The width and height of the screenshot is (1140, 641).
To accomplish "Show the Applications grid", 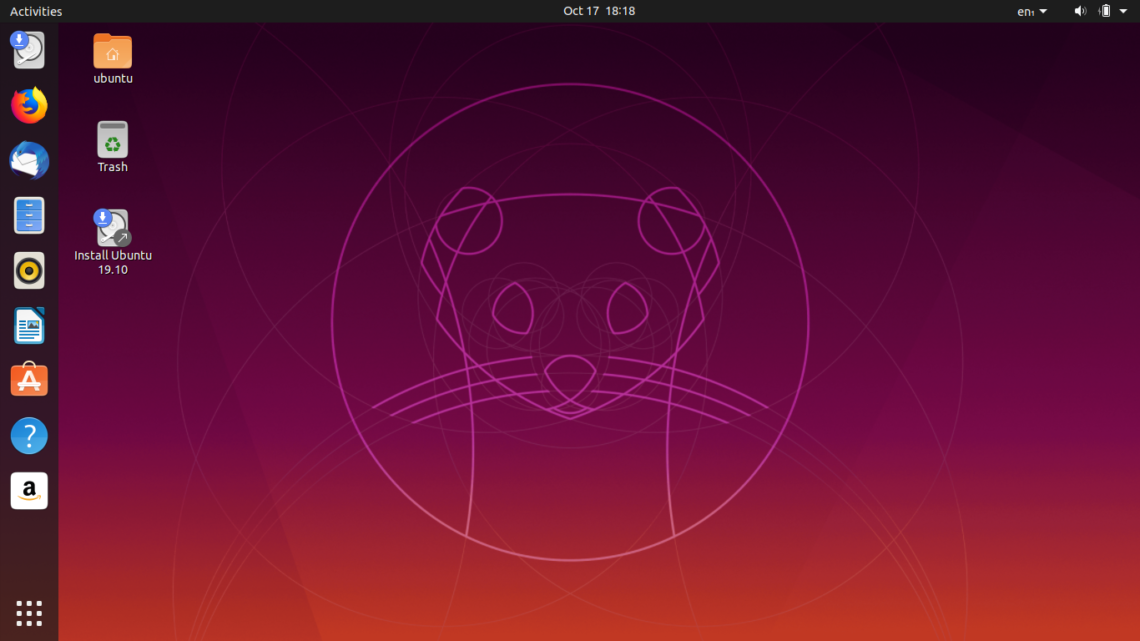I will (29, 613).
